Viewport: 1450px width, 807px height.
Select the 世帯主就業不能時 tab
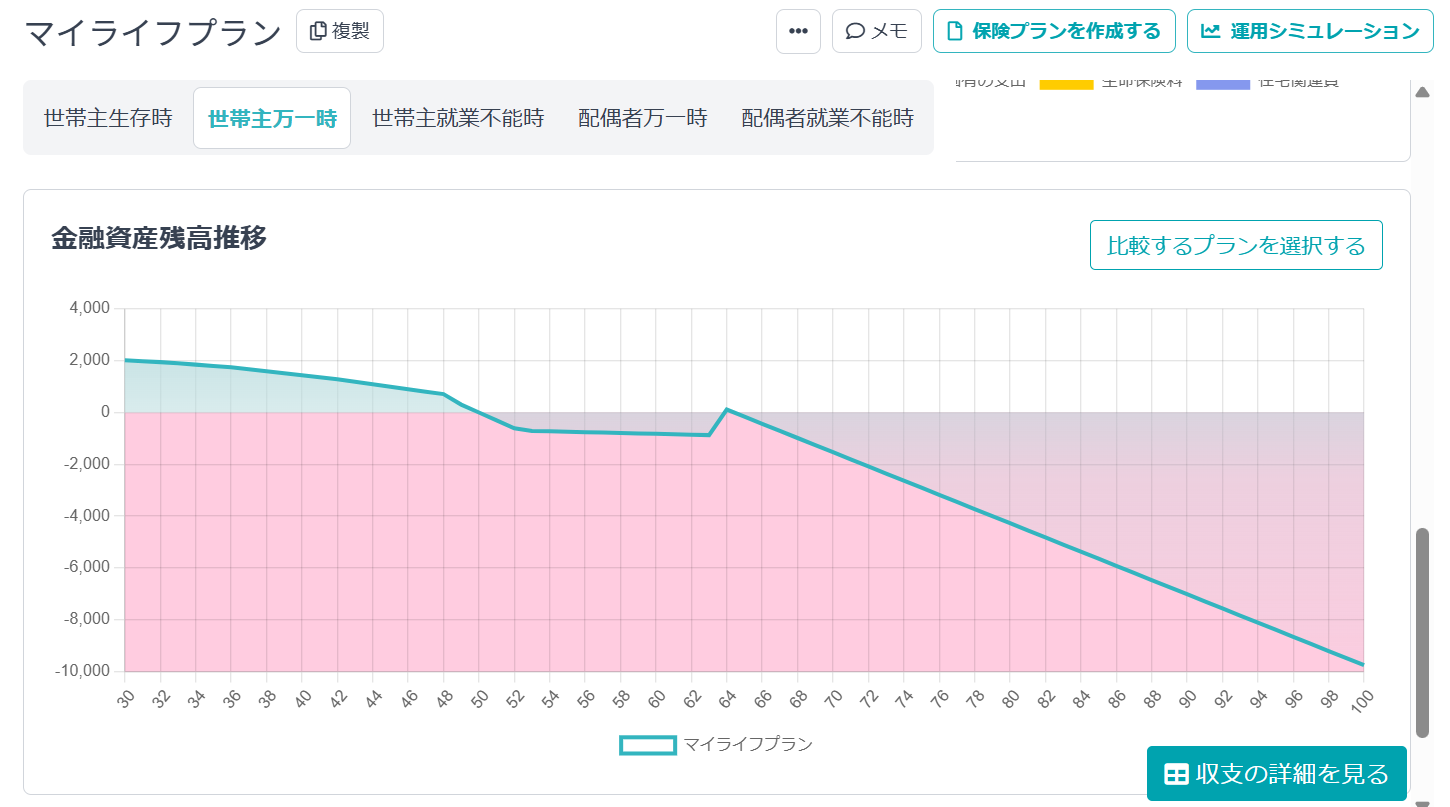(x=458, y=118)
